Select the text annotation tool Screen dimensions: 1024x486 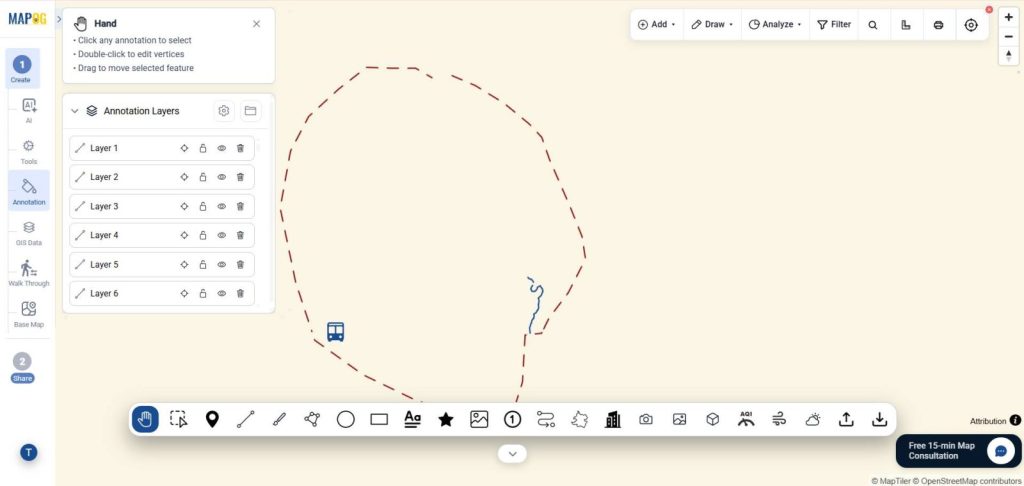[x=412, y=419]
